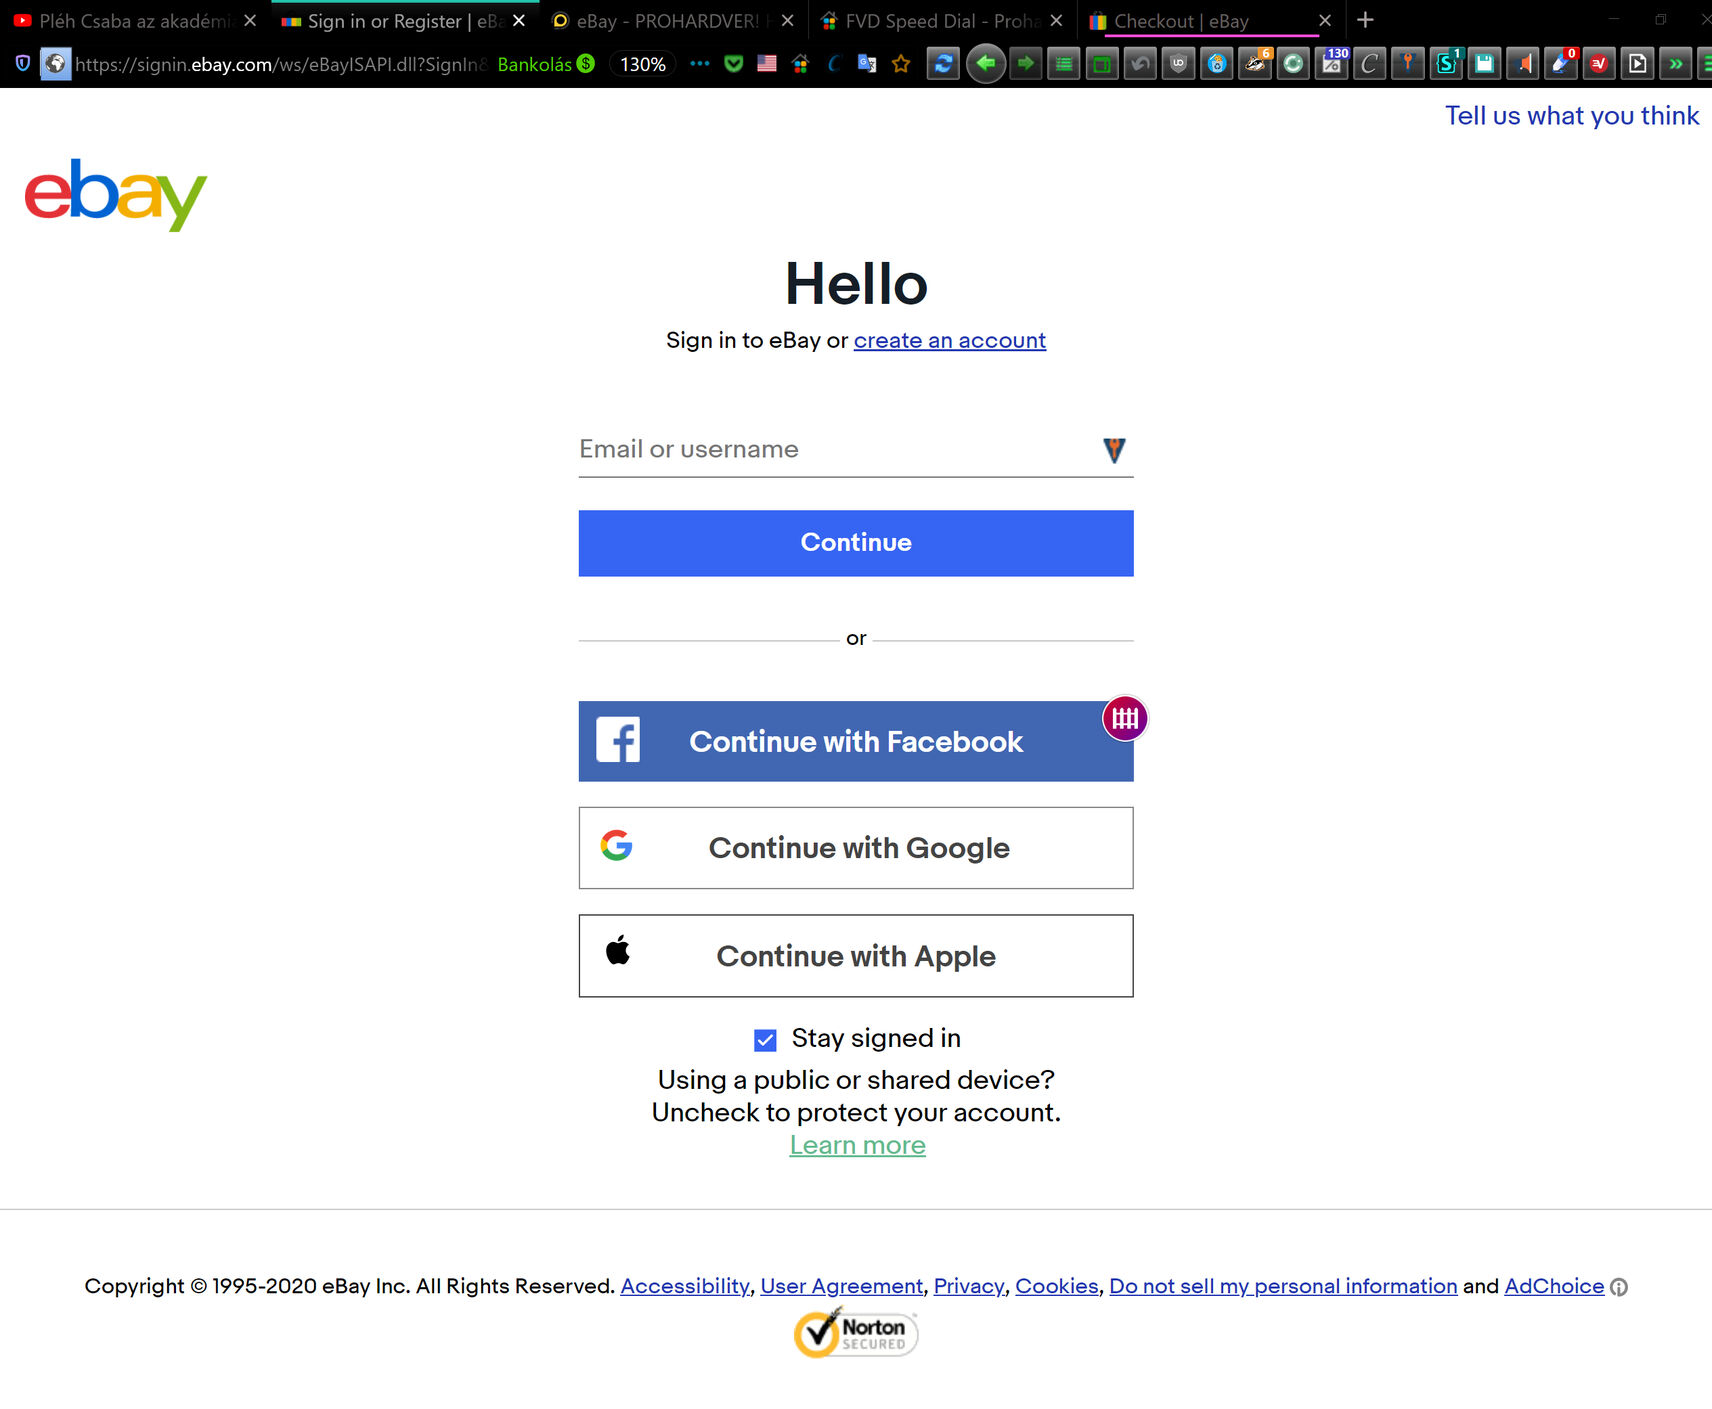Image resolution: width=1712 pixels, height=1409 pixels.
Task: Click the green Pocket shield icon
Action: coord(734,64)
